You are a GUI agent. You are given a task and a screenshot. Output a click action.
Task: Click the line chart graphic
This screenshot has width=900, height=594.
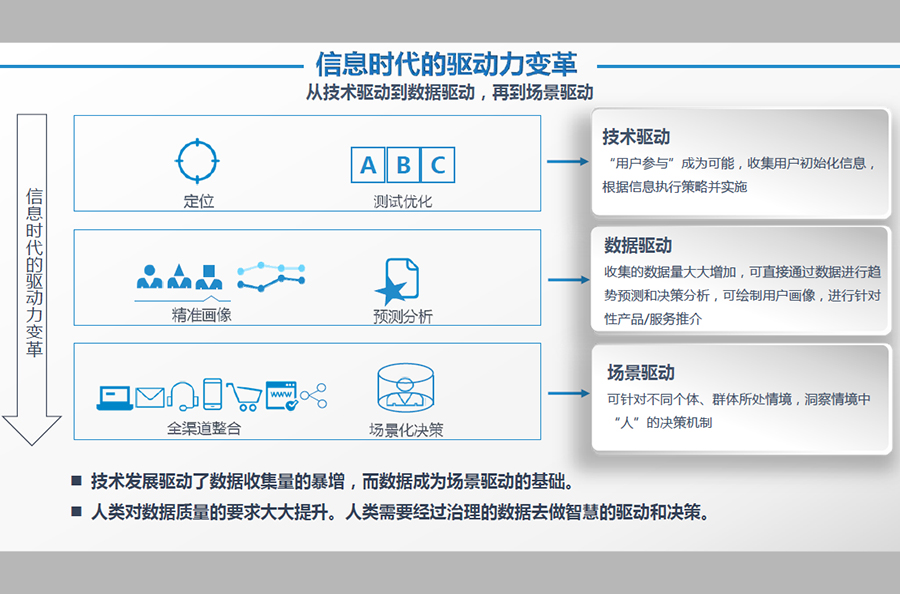[270, 276]
